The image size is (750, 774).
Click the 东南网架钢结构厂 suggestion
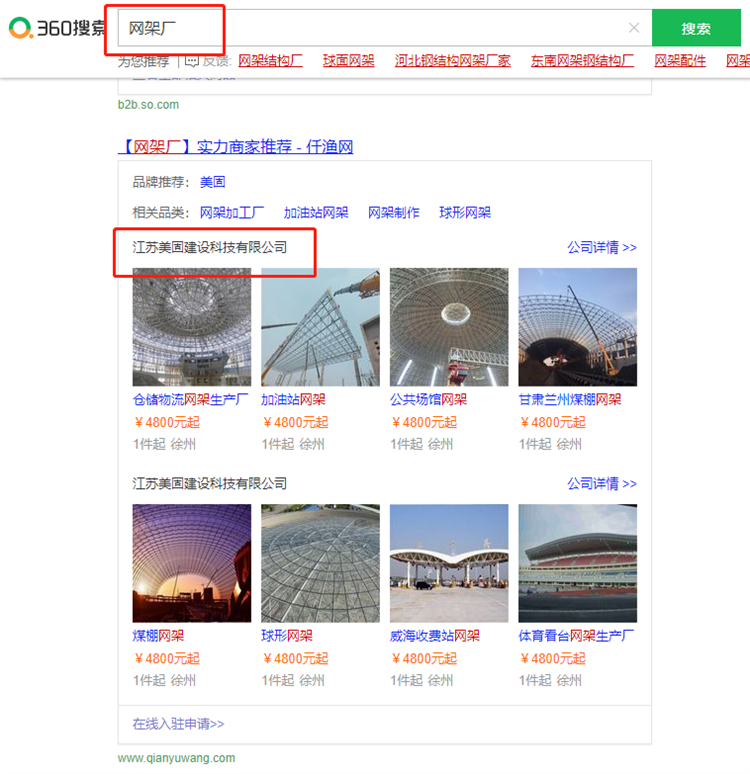582,61
